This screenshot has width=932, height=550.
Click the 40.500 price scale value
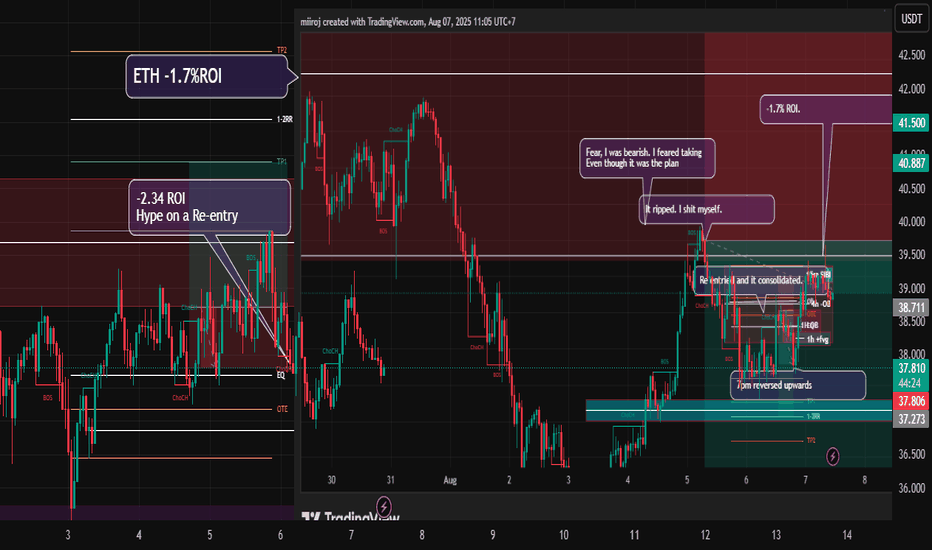pyautogui.click(x=912, y=189)
